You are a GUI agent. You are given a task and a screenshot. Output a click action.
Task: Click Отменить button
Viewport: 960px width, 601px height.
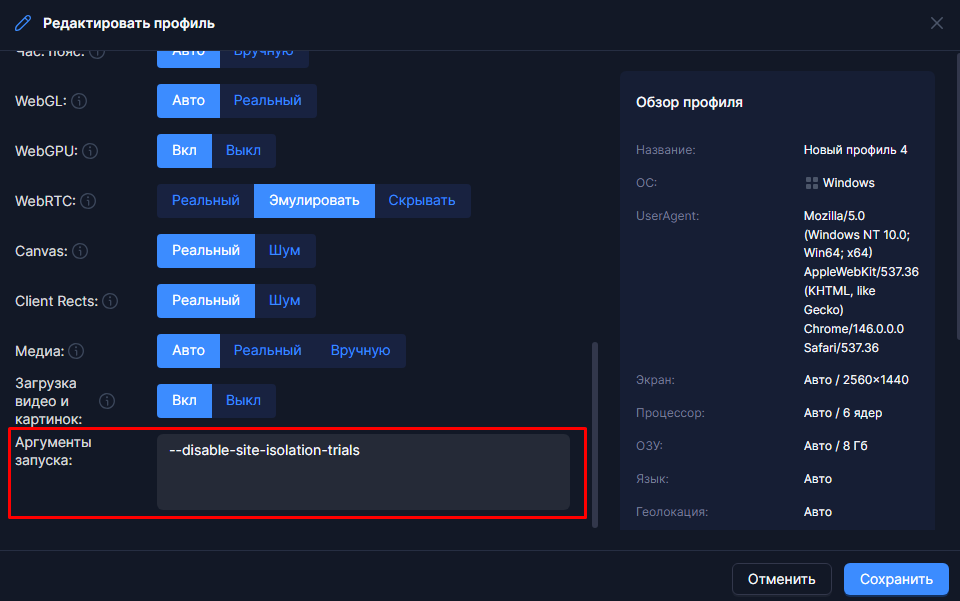point(782,579)
